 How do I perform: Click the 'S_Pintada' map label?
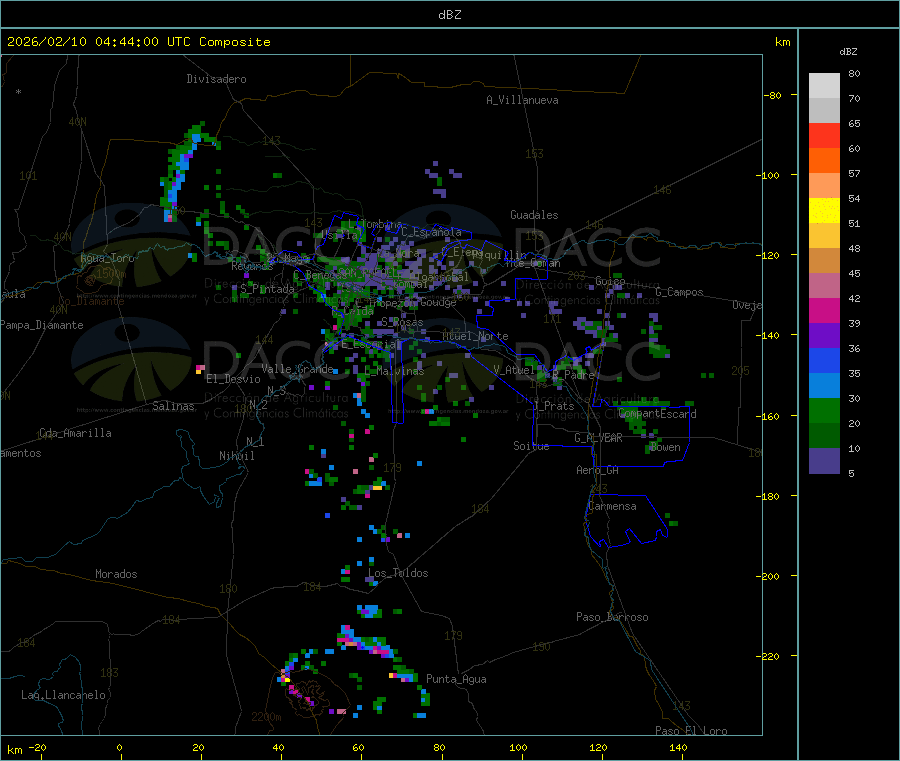pos(267,289)
